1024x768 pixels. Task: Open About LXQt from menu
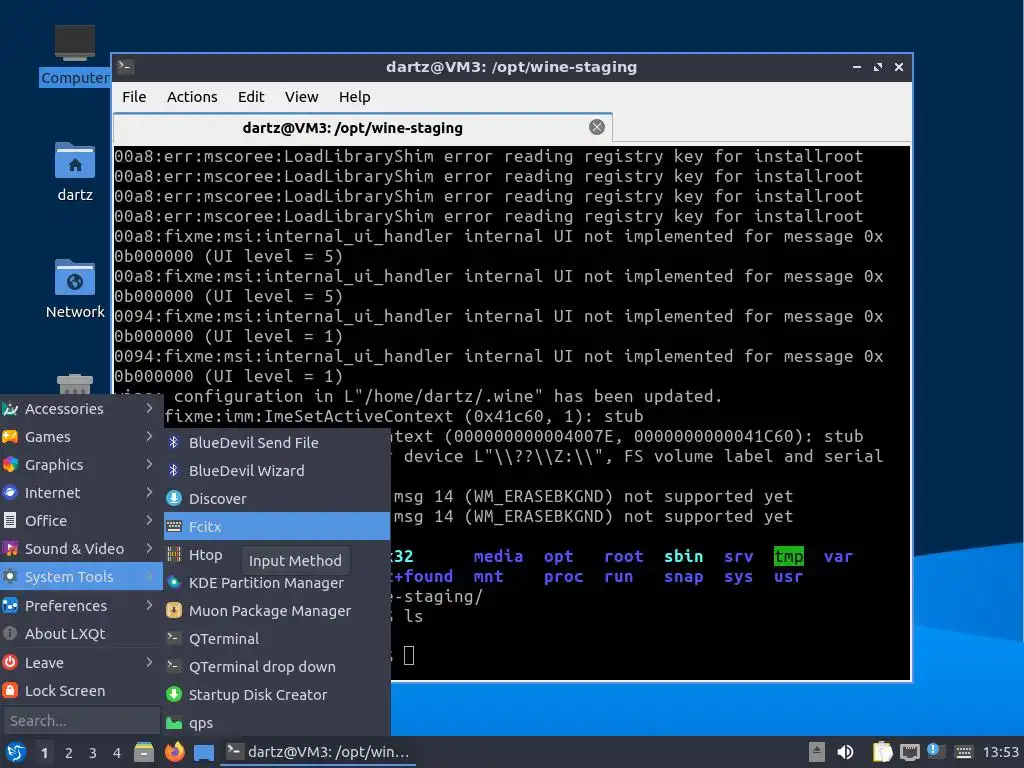point(81,634)
